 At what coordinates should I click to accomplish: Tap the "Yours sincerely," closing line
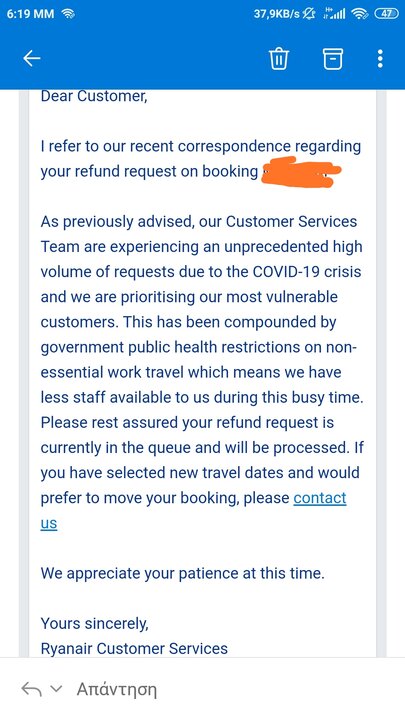95,624
